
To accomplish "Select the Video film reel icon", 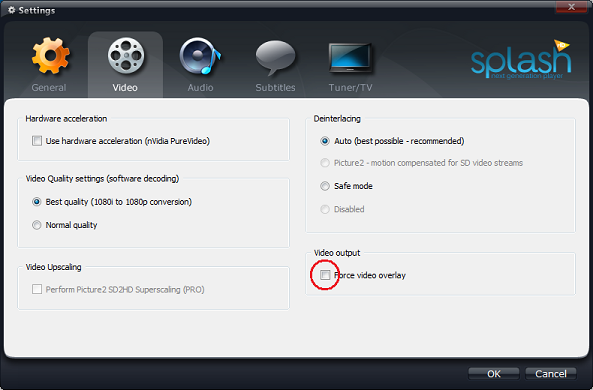I will [x=126, y=56].
